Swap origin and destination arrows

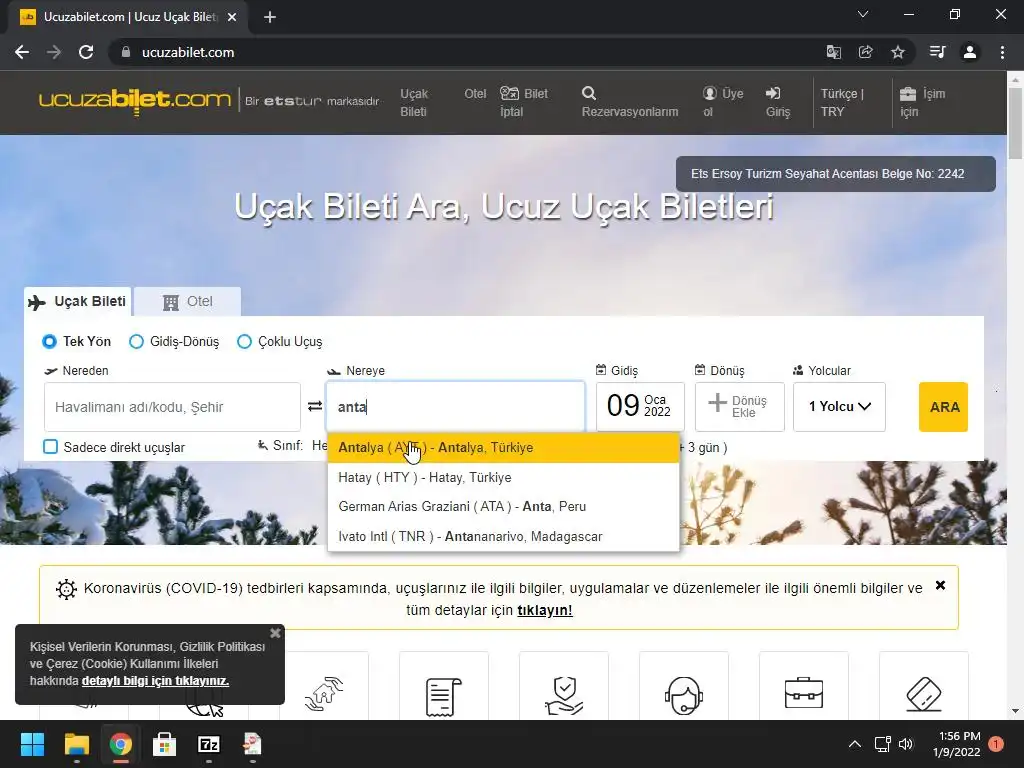pos(315,406)
